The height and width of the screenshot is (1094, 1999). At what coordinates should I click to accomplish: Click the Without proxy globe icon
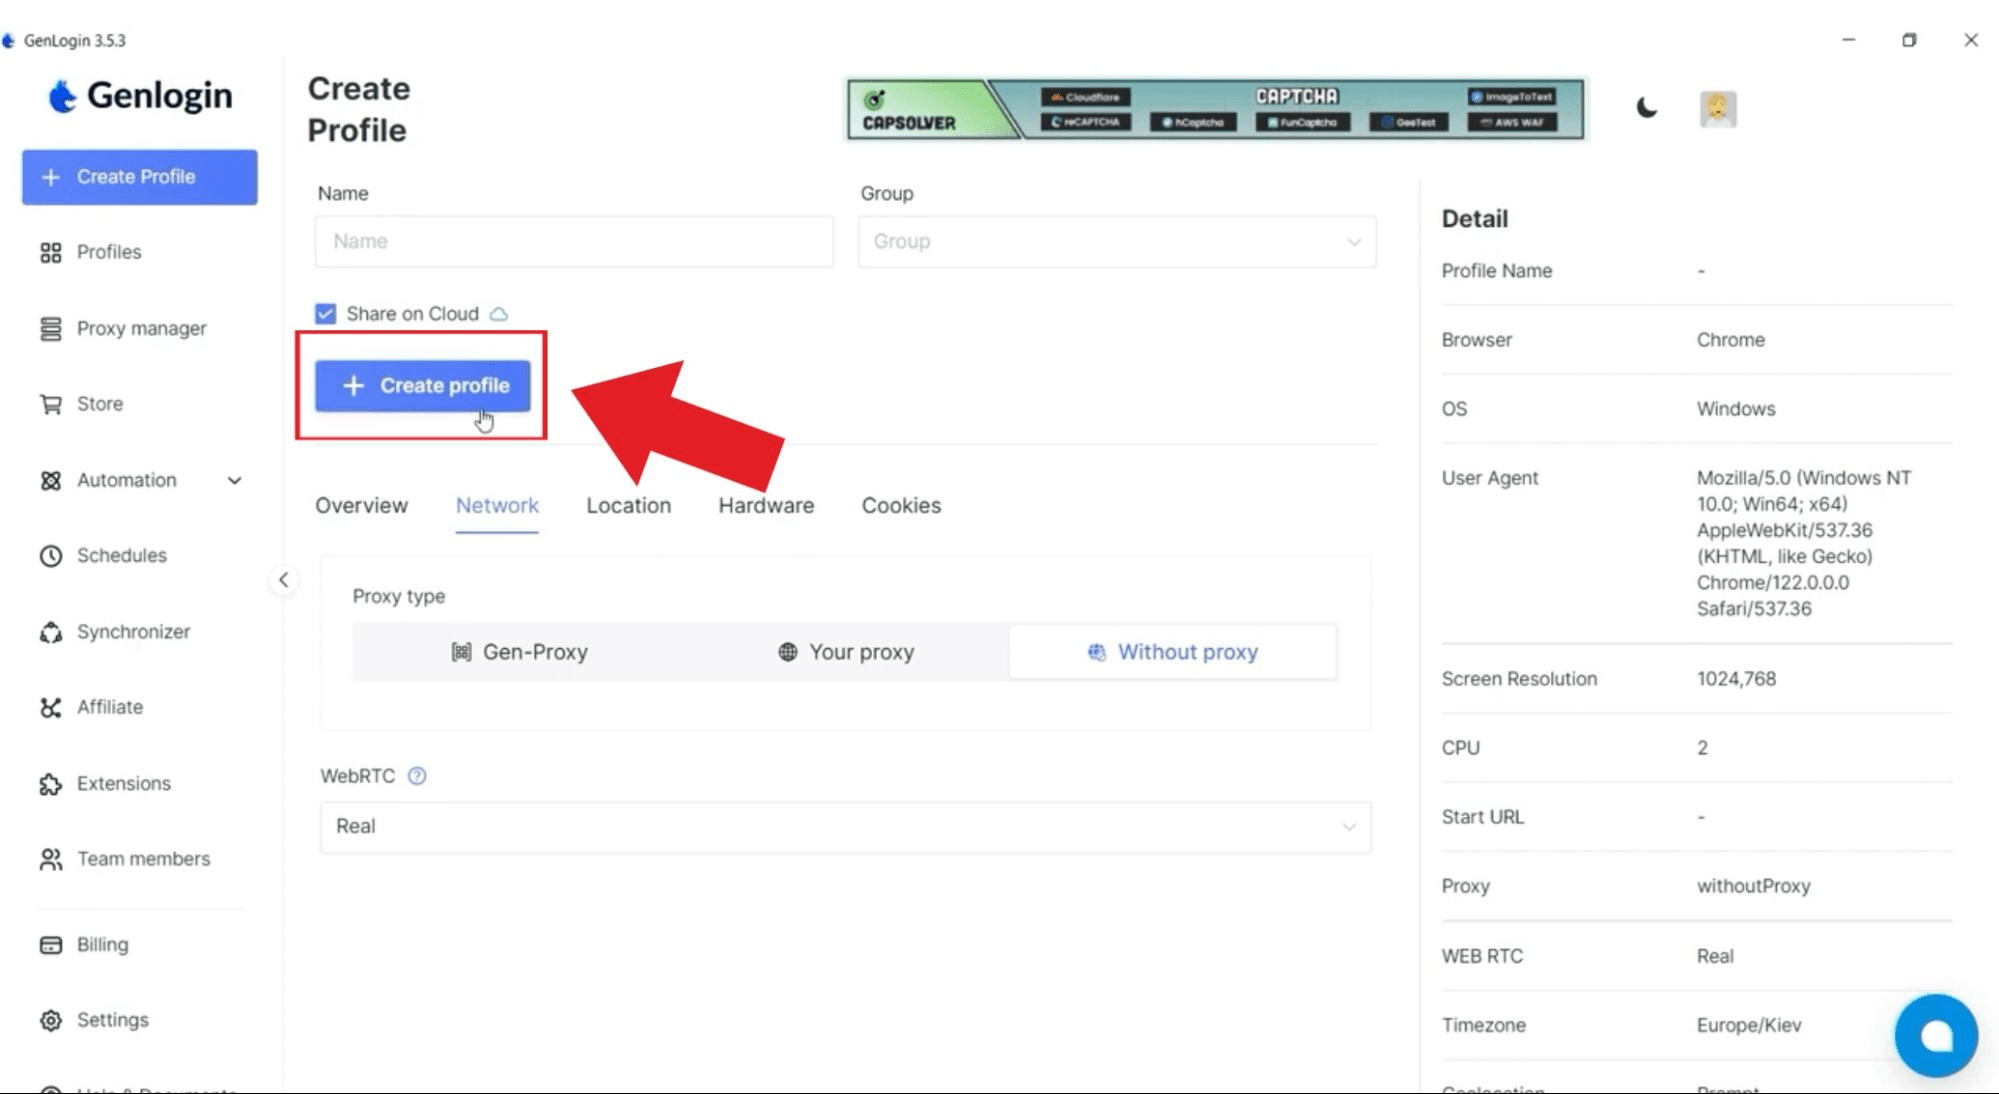[x=1097, y=652]
